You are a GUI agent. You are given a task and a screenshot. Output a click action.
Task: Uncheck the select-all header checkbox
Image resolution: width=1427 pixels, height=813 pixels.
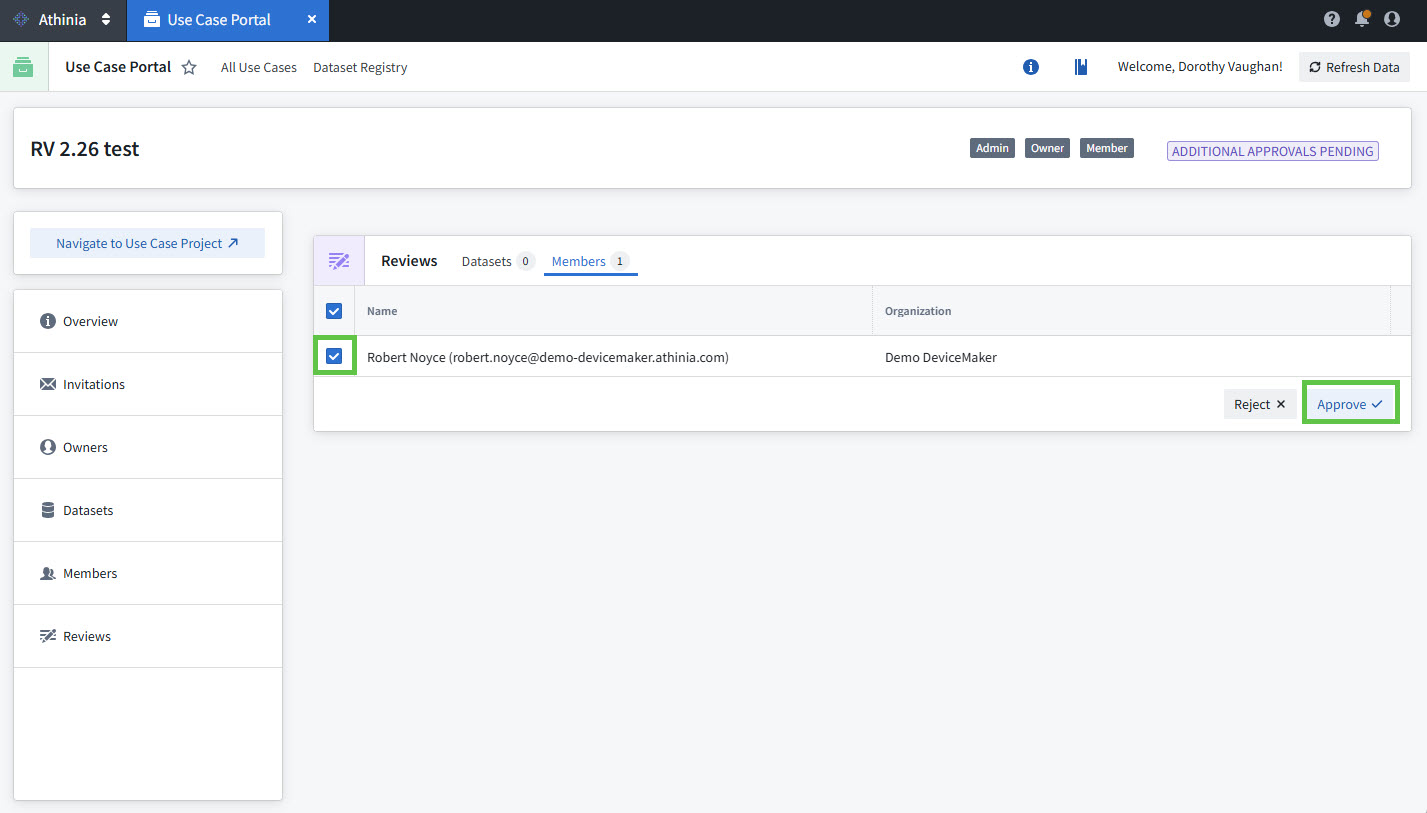334,311
